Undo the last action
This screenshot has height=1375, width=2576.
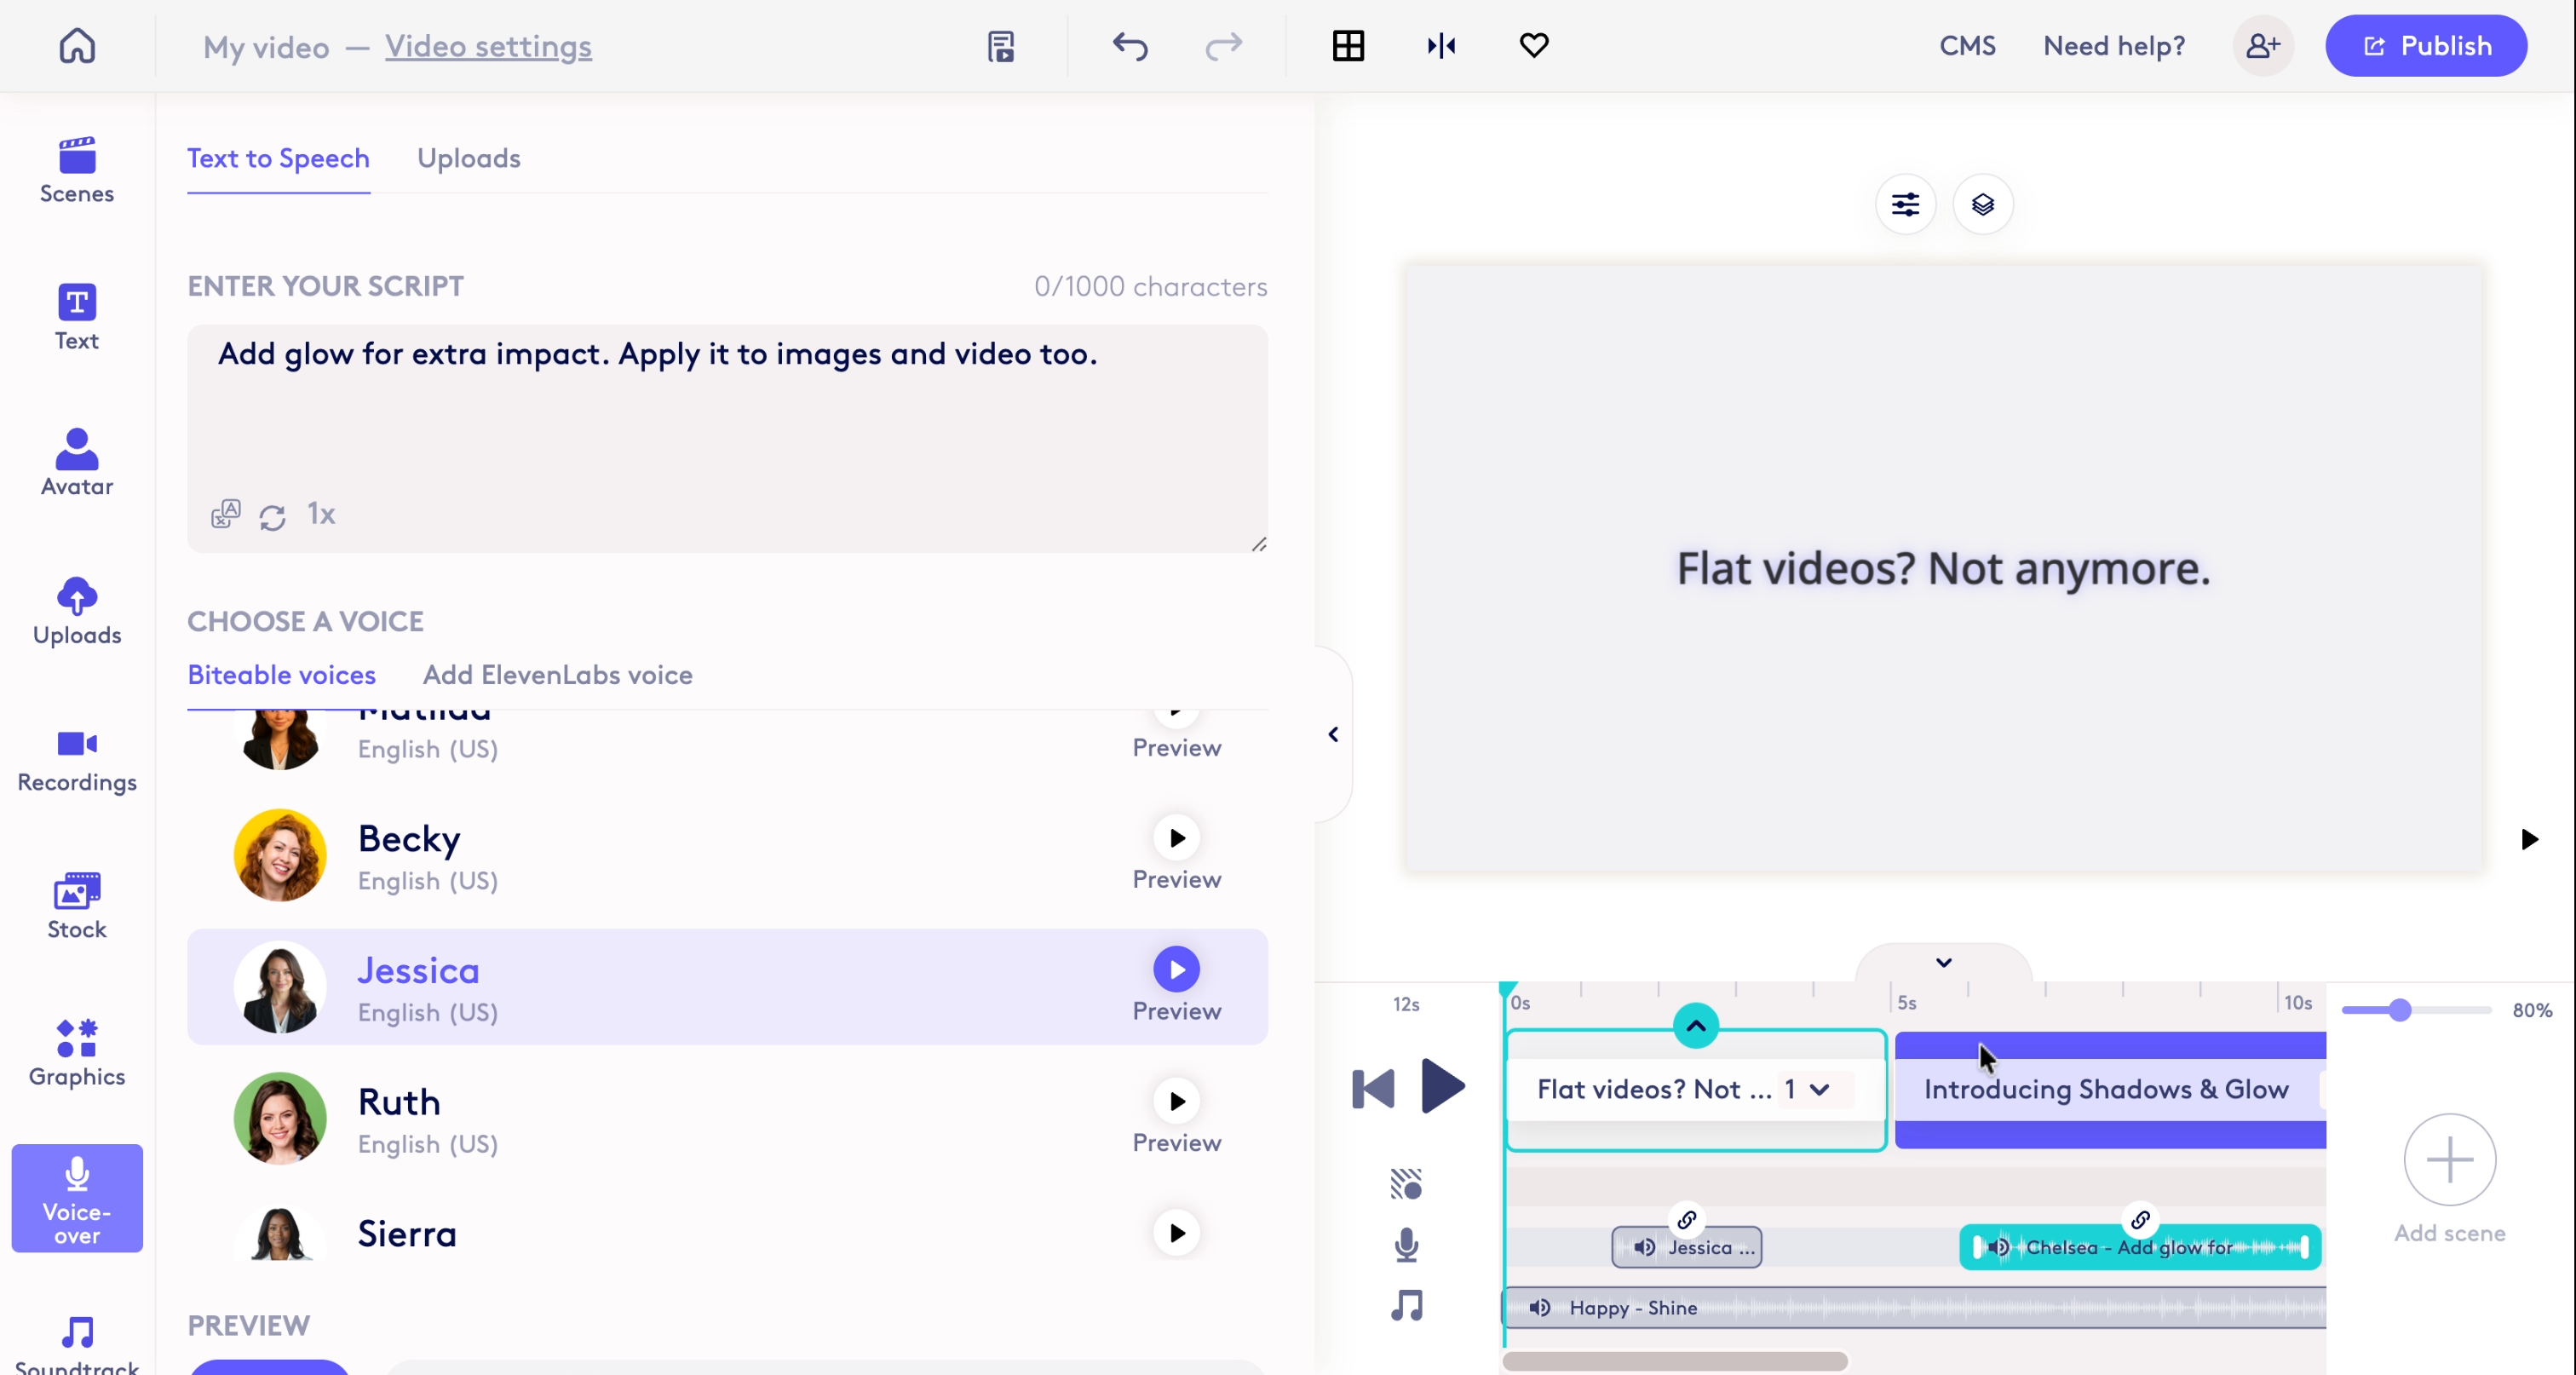point(1130,46)
